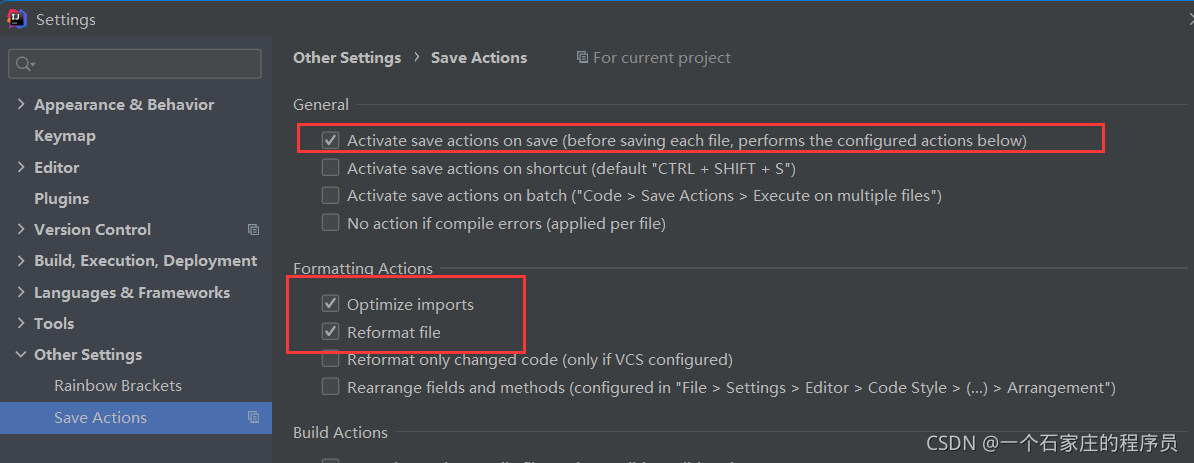
Task: Click the project-level icon next to Version Control
Action: pos(254,230)
